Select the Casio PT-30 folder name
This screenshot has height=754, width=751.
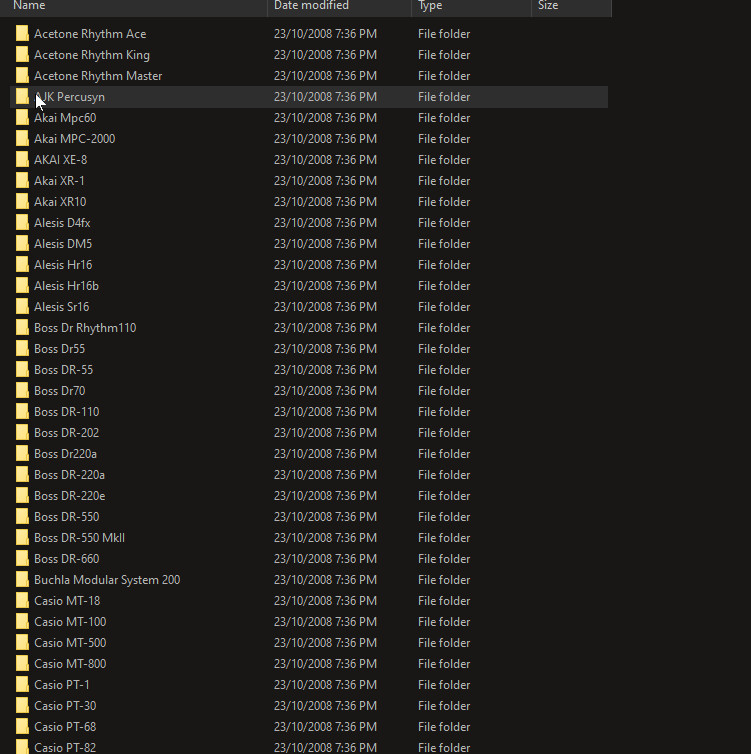(65, 706)
